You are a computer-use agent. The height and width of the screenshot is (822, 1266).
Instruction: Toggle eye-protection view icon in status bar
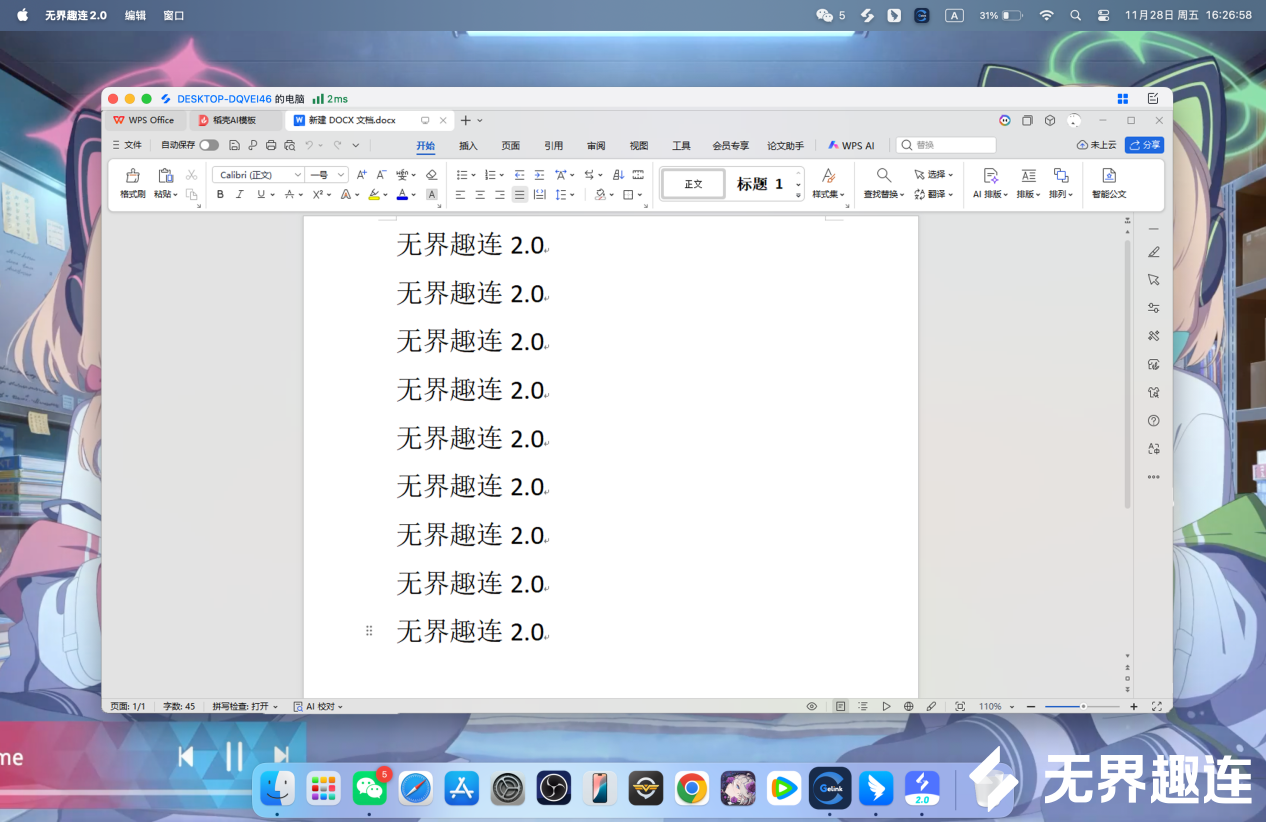812,706
